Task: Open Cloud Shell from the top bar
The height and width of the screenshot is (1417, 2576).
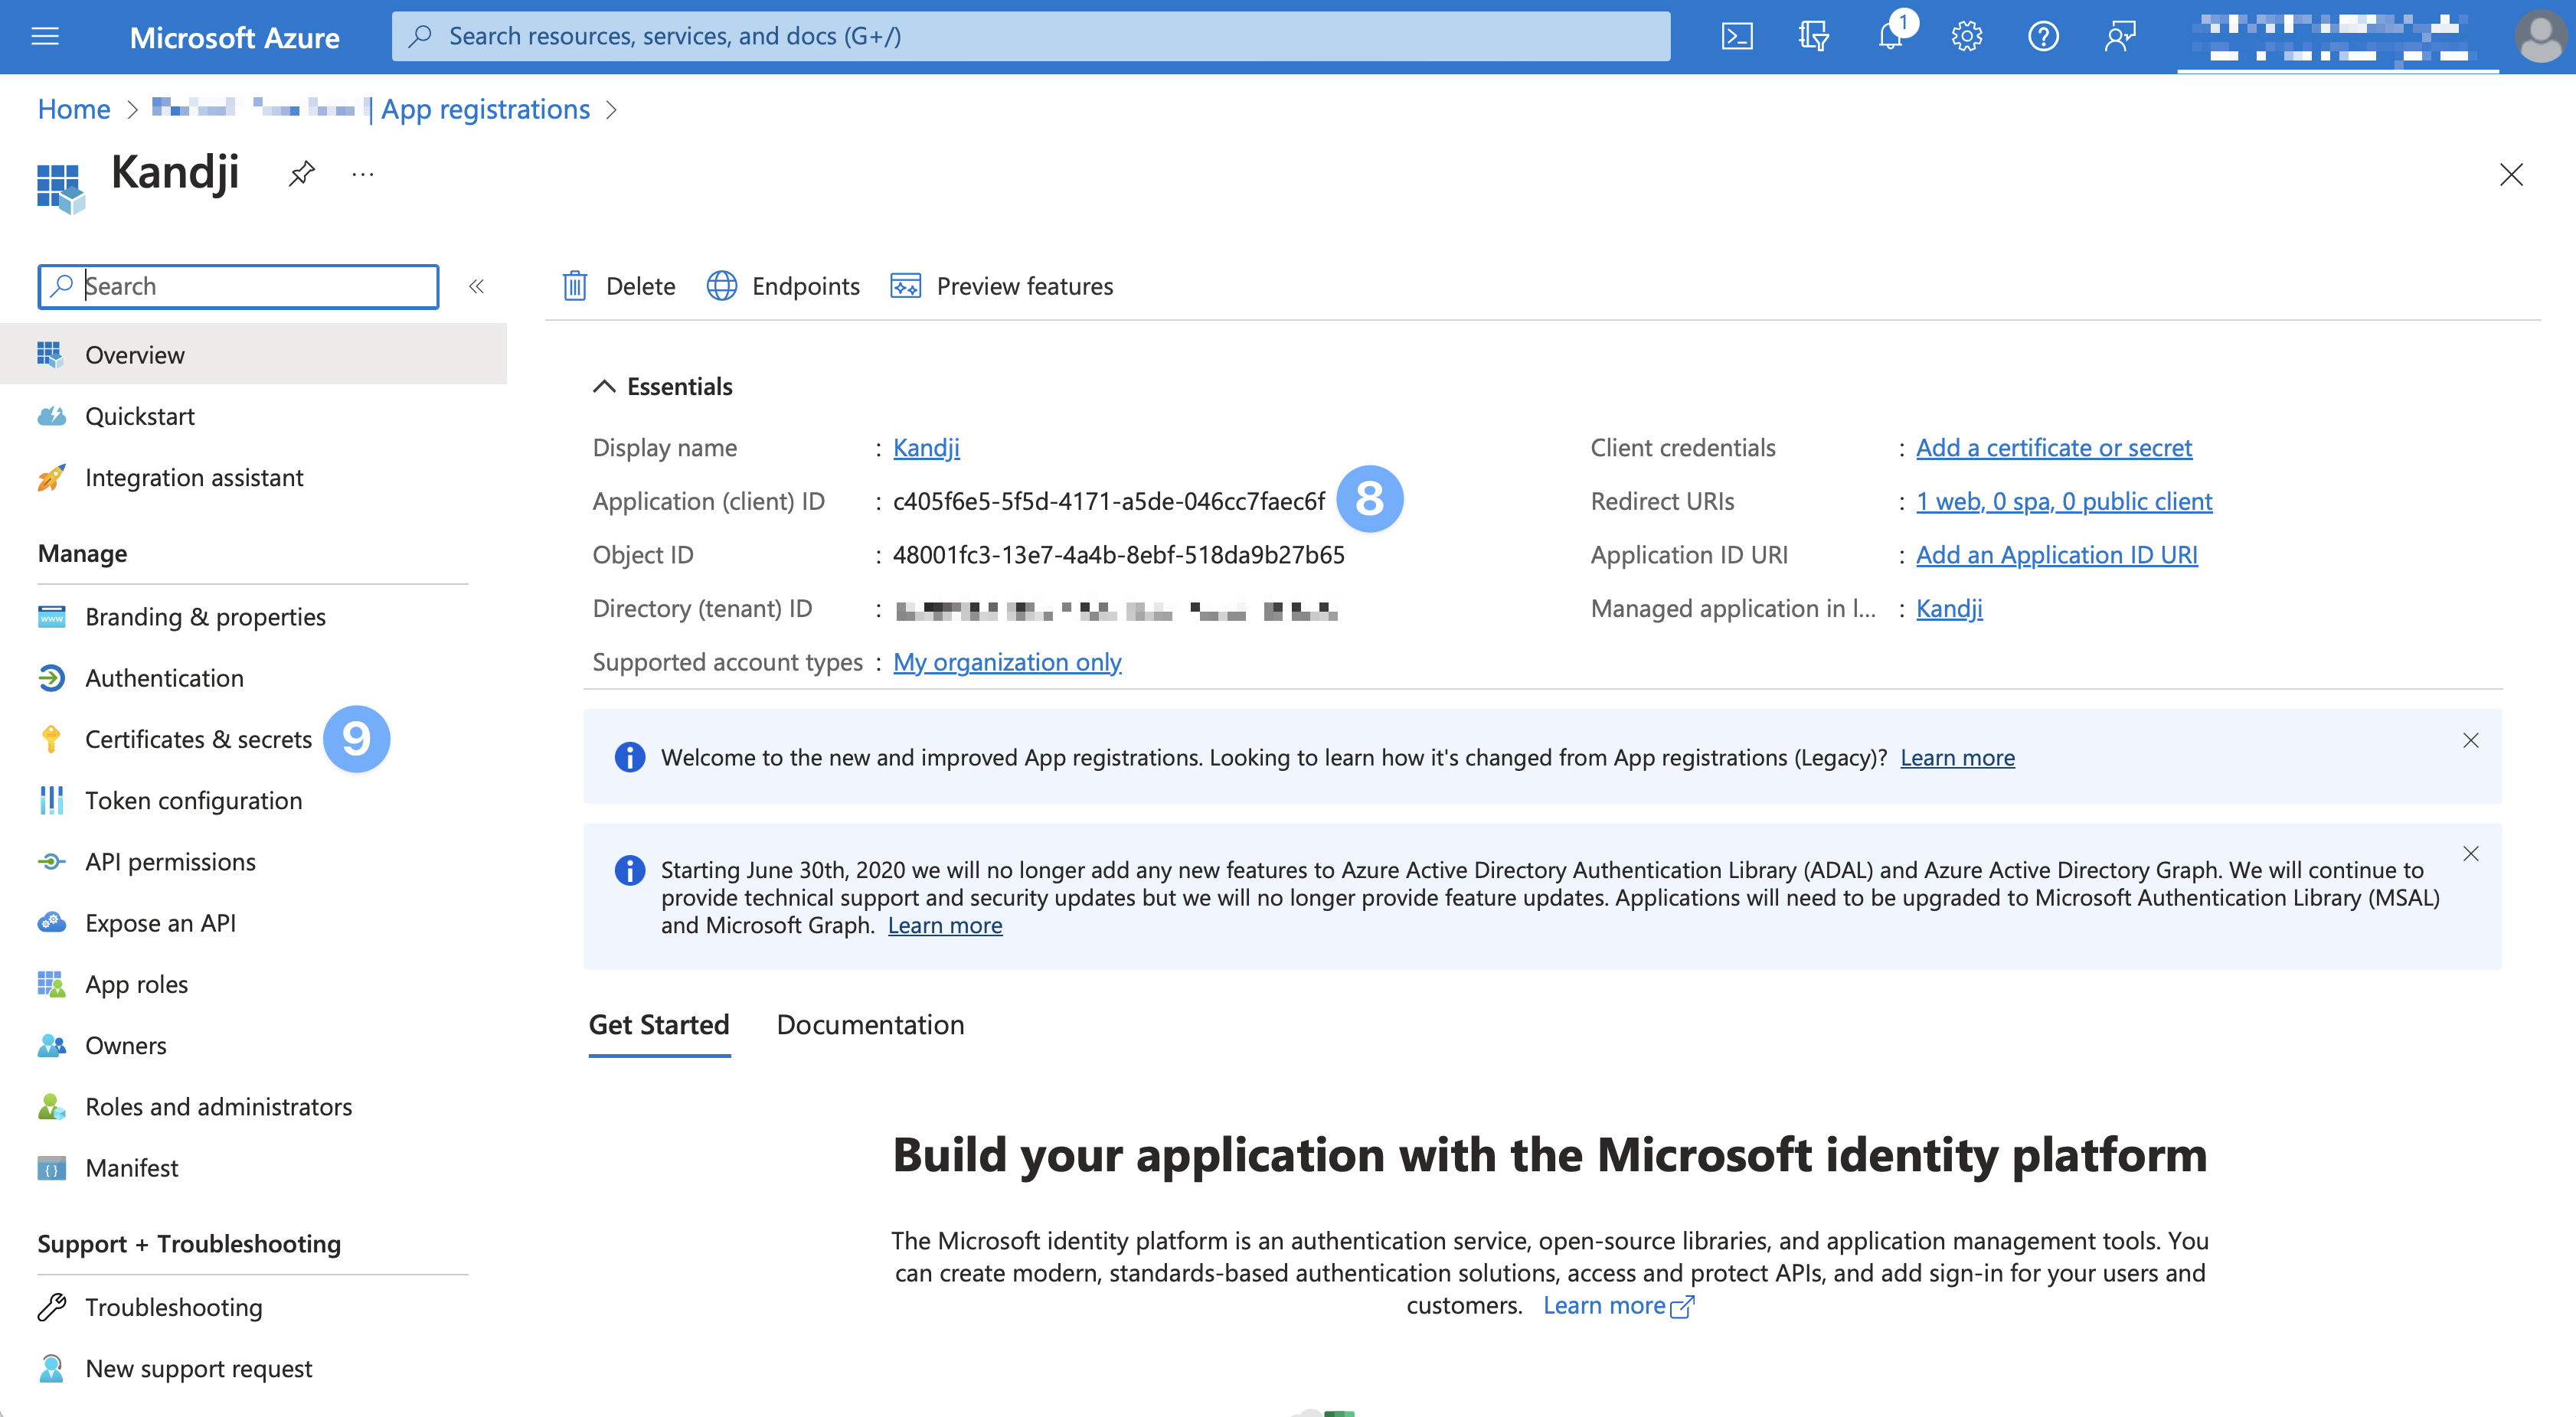Action: [1737, 36]
